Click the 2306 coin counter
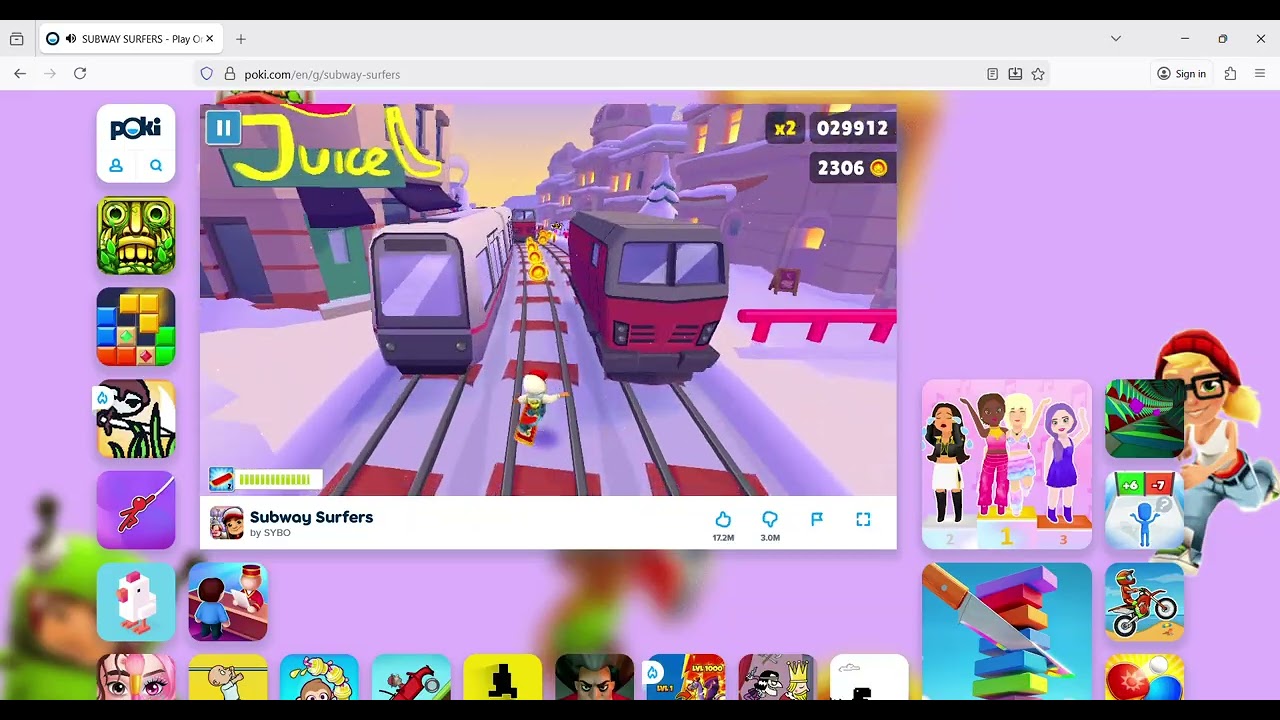This screenshot has width=1280, height=720. [852, 168]
